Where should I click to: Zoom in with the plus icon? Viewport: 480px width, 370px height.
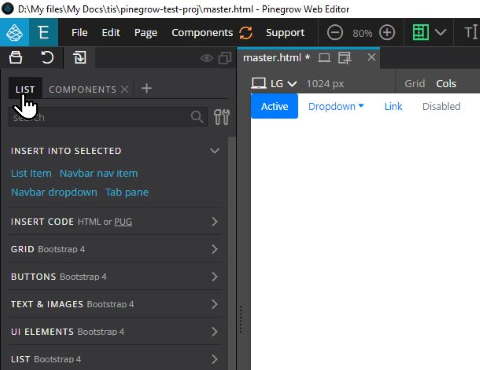point(387,33)
